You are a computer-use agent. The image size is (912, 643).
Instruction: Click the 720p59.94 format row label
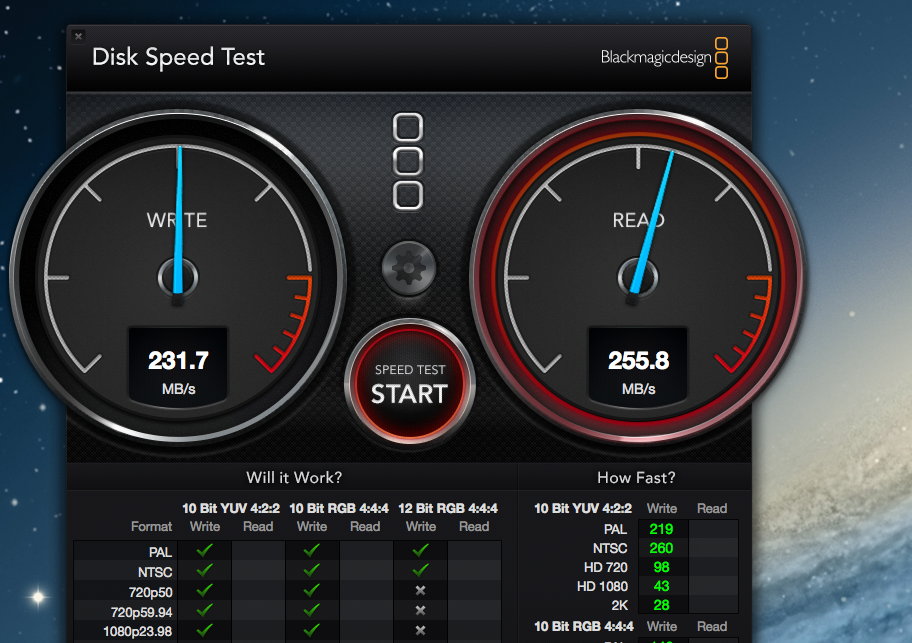click(141, 612)
